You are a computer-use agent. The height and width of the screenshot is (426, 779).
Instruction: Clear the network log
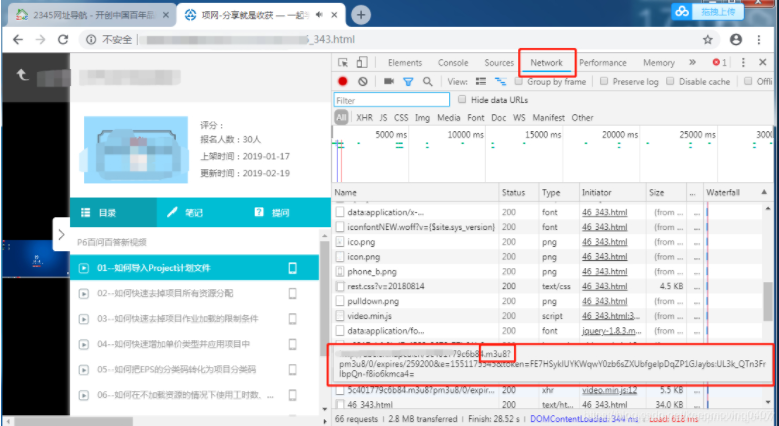362,82
